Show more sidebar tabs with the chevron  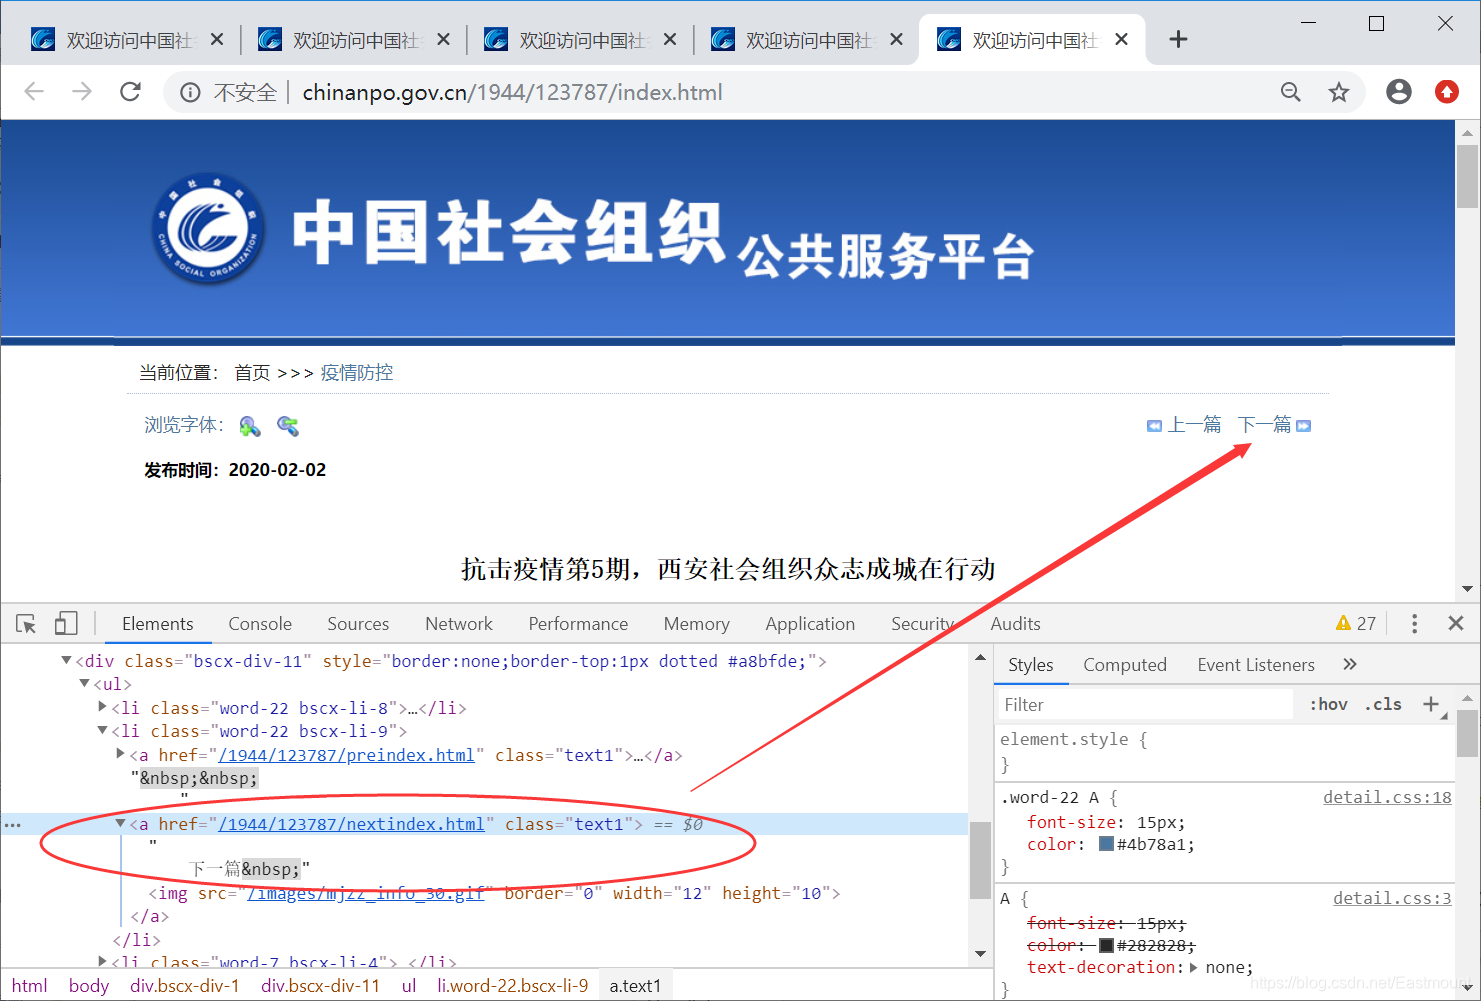pos(1350,664)
